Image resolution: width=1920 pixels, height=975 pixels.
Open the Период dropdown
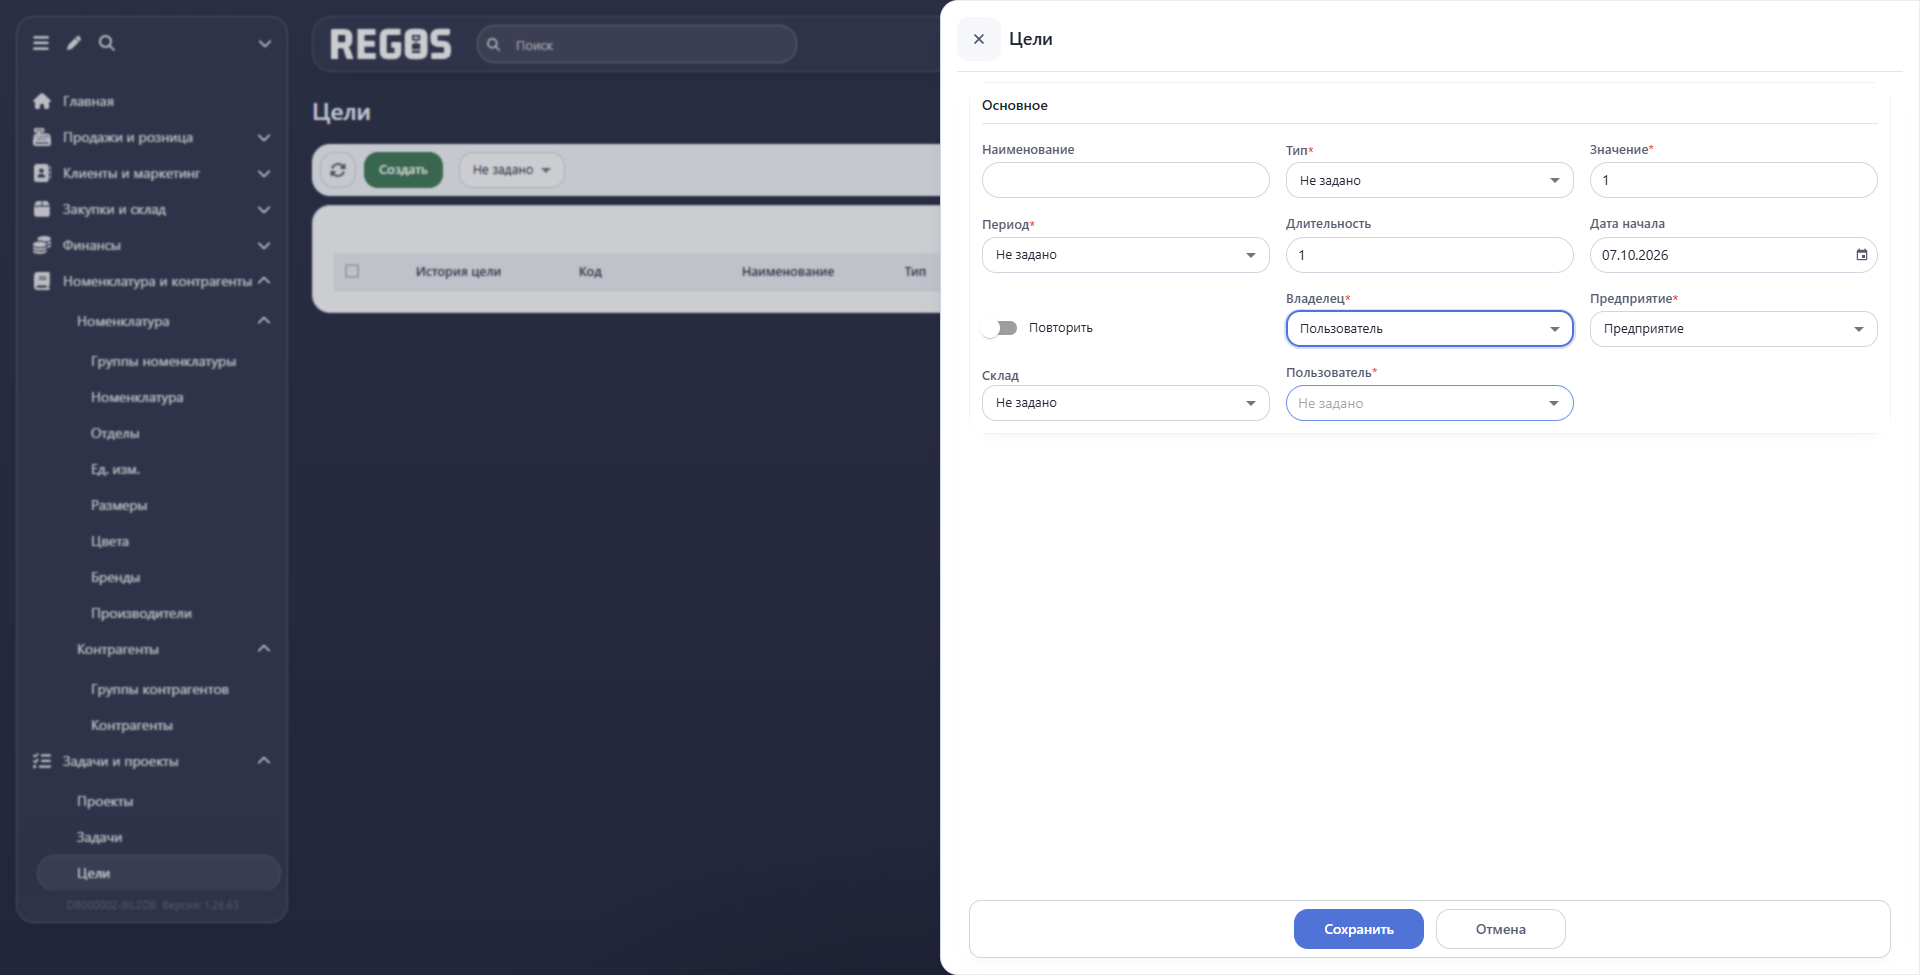pos(1125,255)
